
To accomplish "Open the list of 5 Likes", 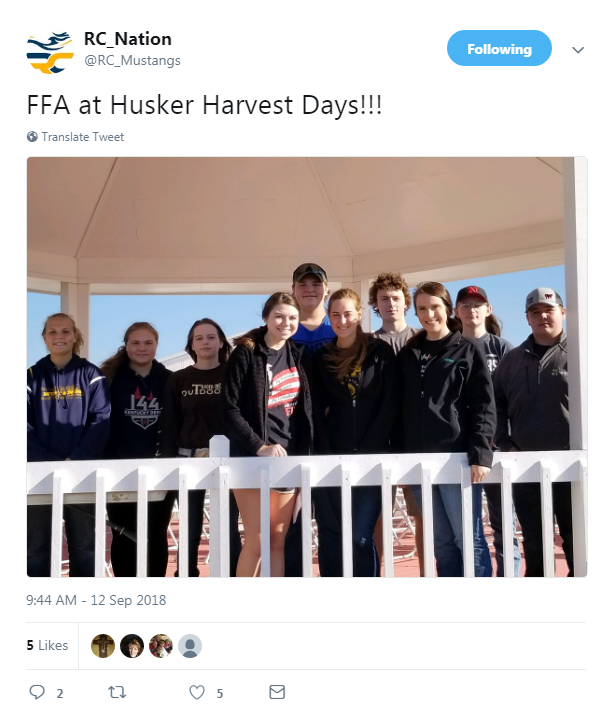I will 47,645.
